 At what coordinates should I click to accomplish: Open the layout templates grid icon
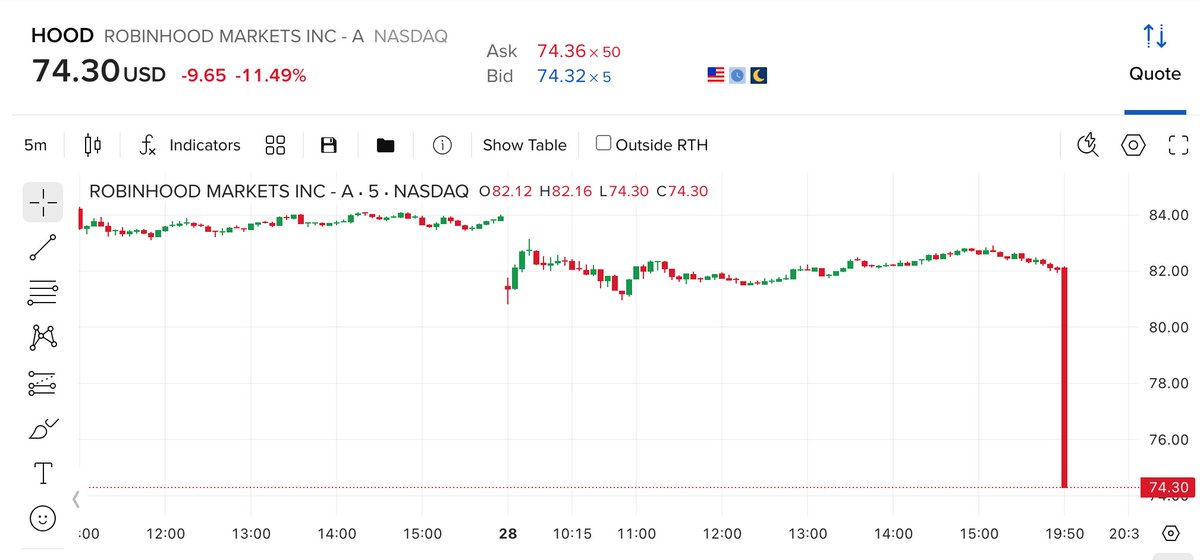276,145
